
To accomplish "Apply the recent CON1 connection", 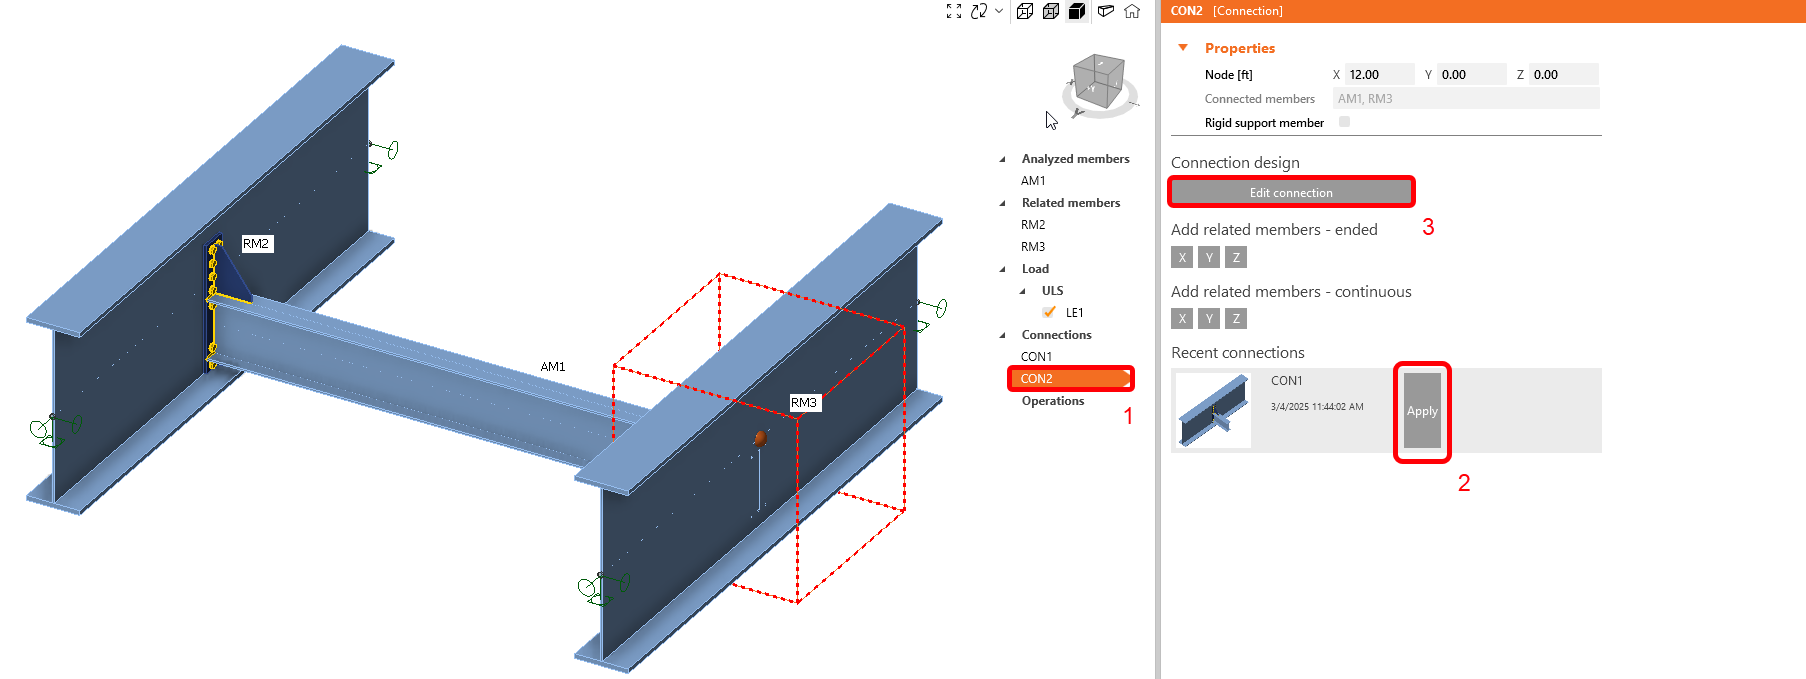I will [x=1422, y=411].
